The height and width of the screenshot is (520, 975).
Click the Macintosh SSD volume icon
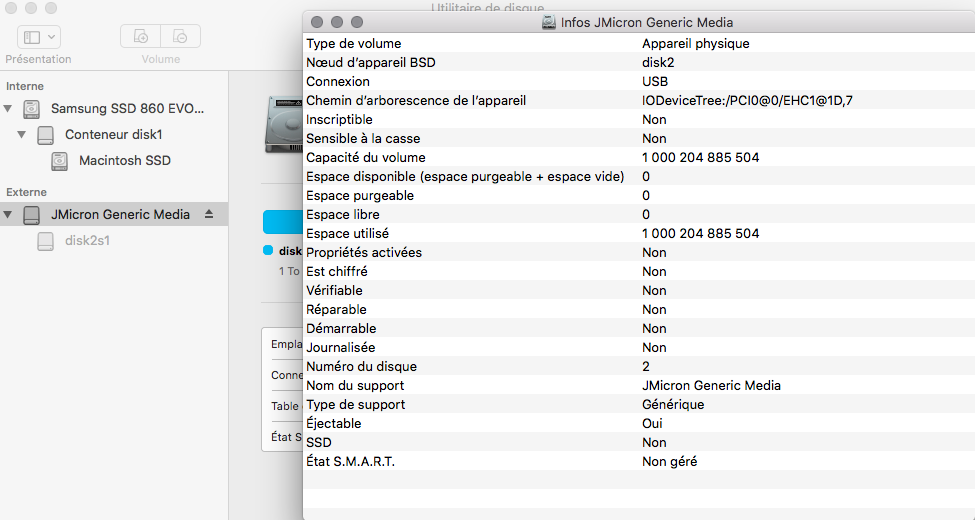click(x=60, y=160)
